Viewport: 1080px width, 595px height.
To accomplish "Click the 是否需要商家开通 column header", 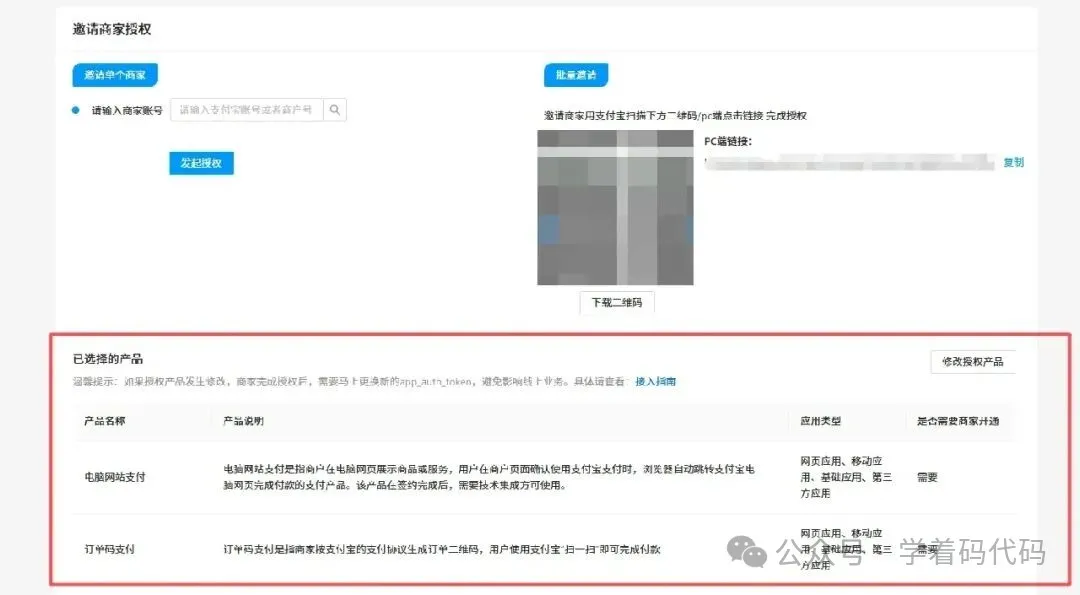I will coord(958,421).
